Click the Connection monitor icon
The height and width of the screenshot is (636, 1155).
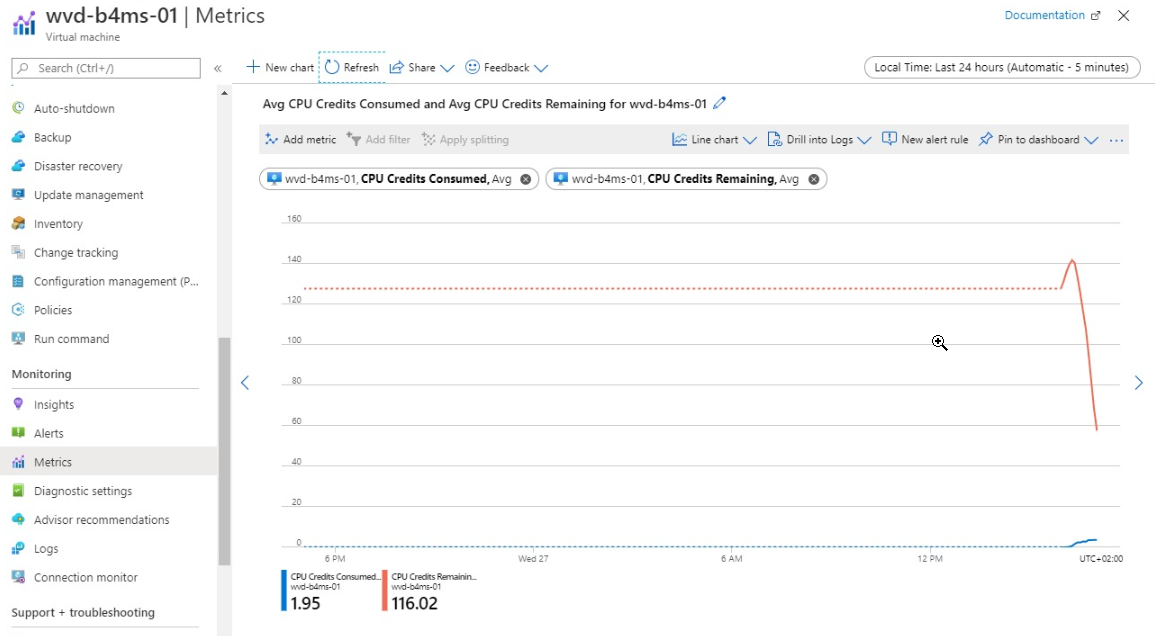[x=18, y=576]
